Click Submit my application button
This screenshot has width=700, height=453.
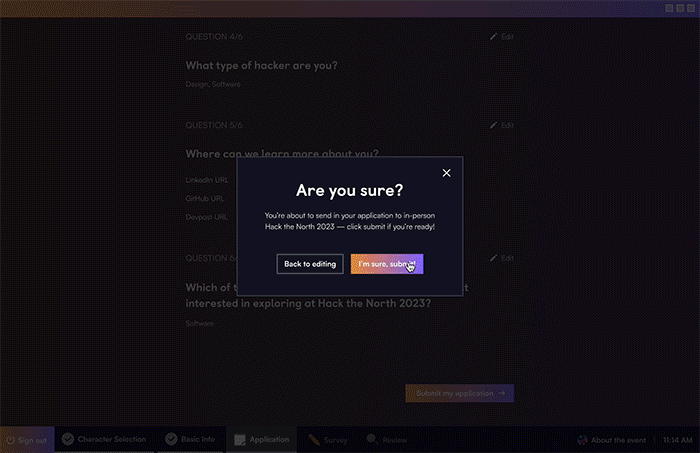459,393
